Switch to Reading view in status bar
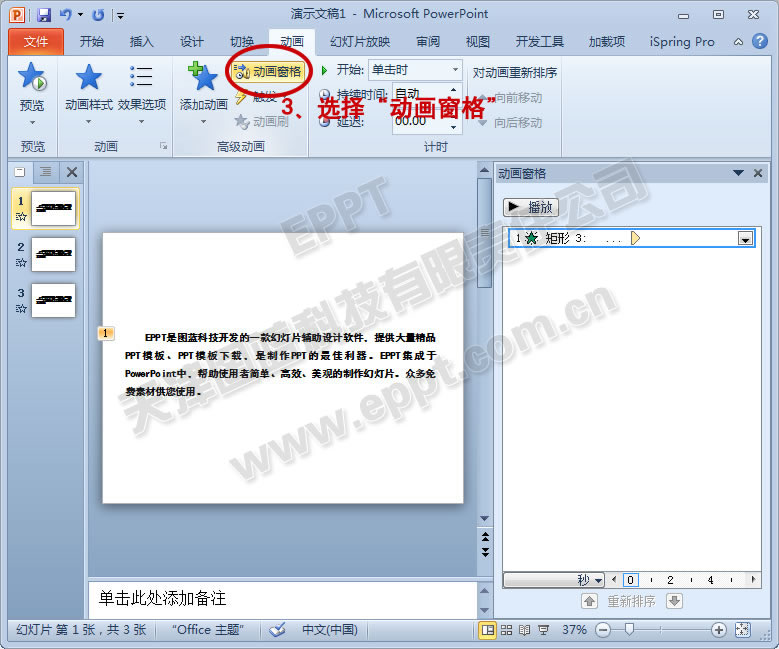779x649 pixels. point(526,630)
